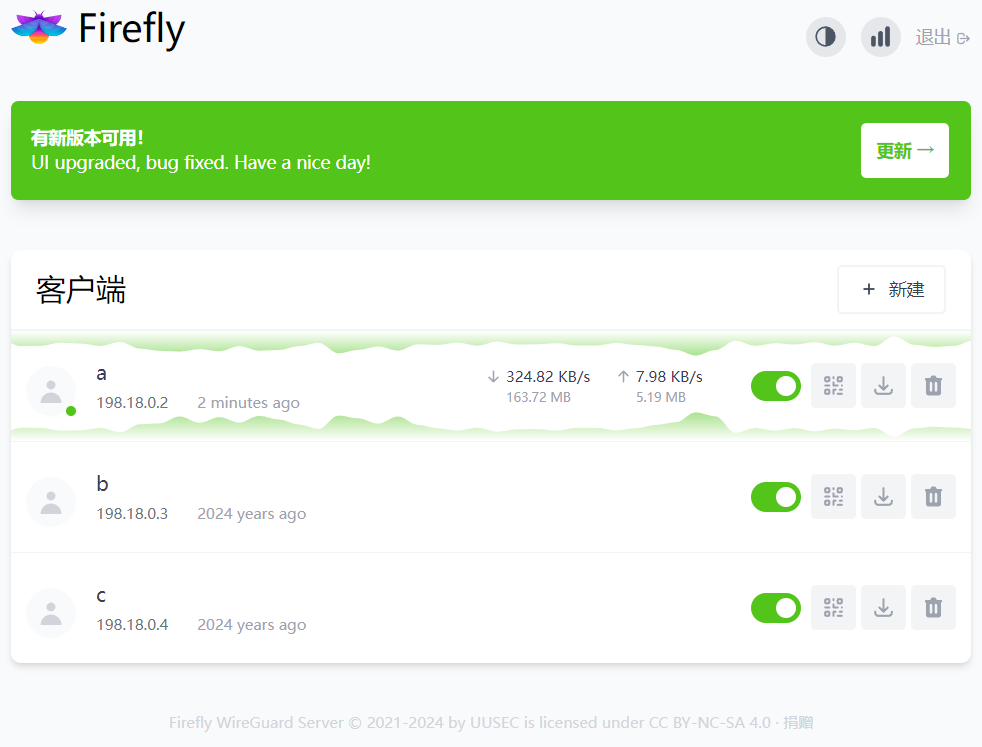Open the traffic statistics chart icon
The image size is (982, 747).
(880, 37)
